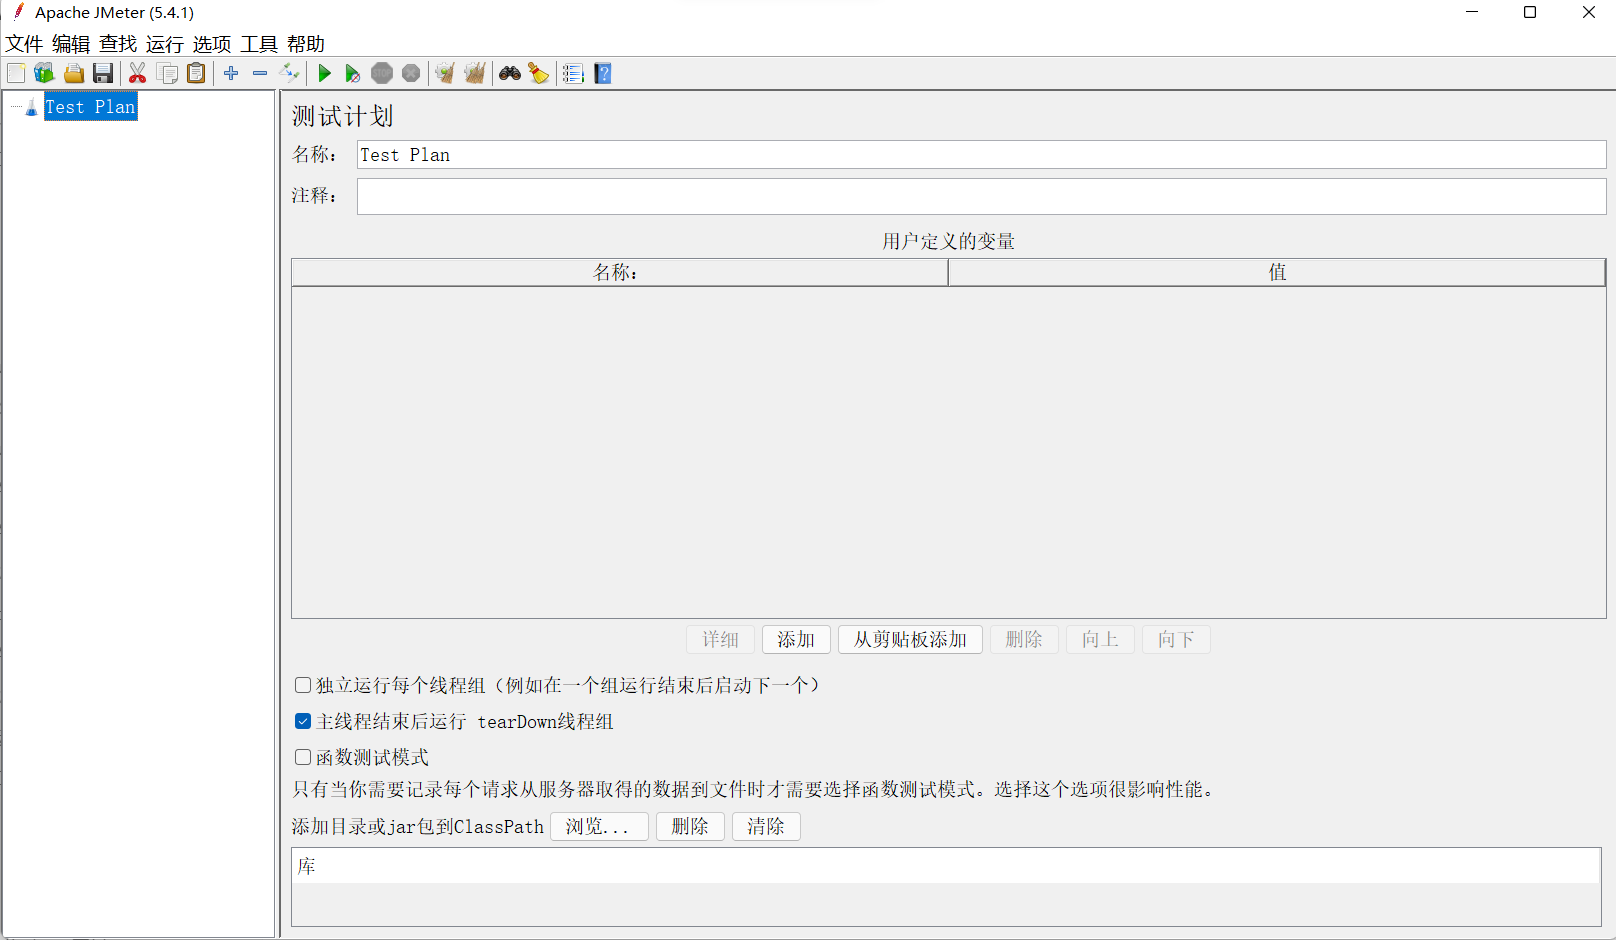This screenshot has width=1616, height=940.
Task: Enable 独立运行每个线程组 checkbox
Action: pyautogui.click(x=303, y=685)
